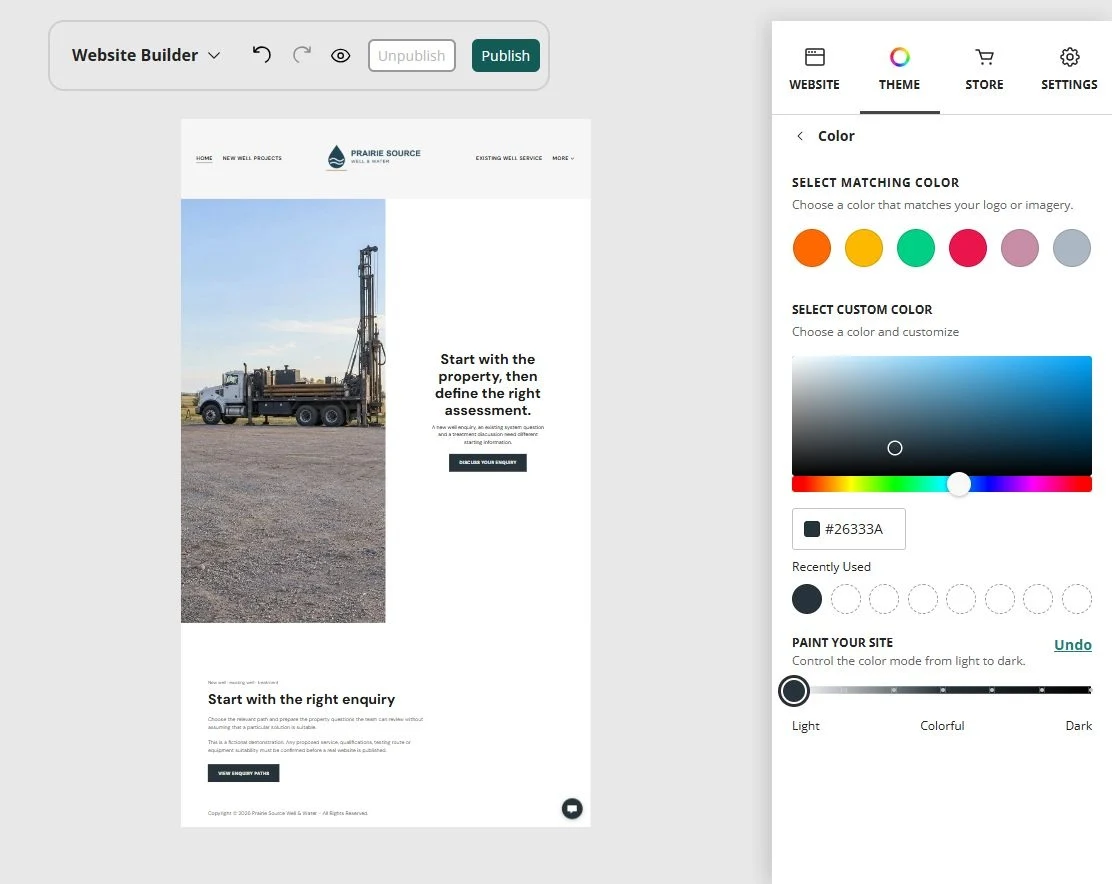This screenshot has width=1112, height=884.
Task: Select the green matching color
Action: tap(916, 248)
